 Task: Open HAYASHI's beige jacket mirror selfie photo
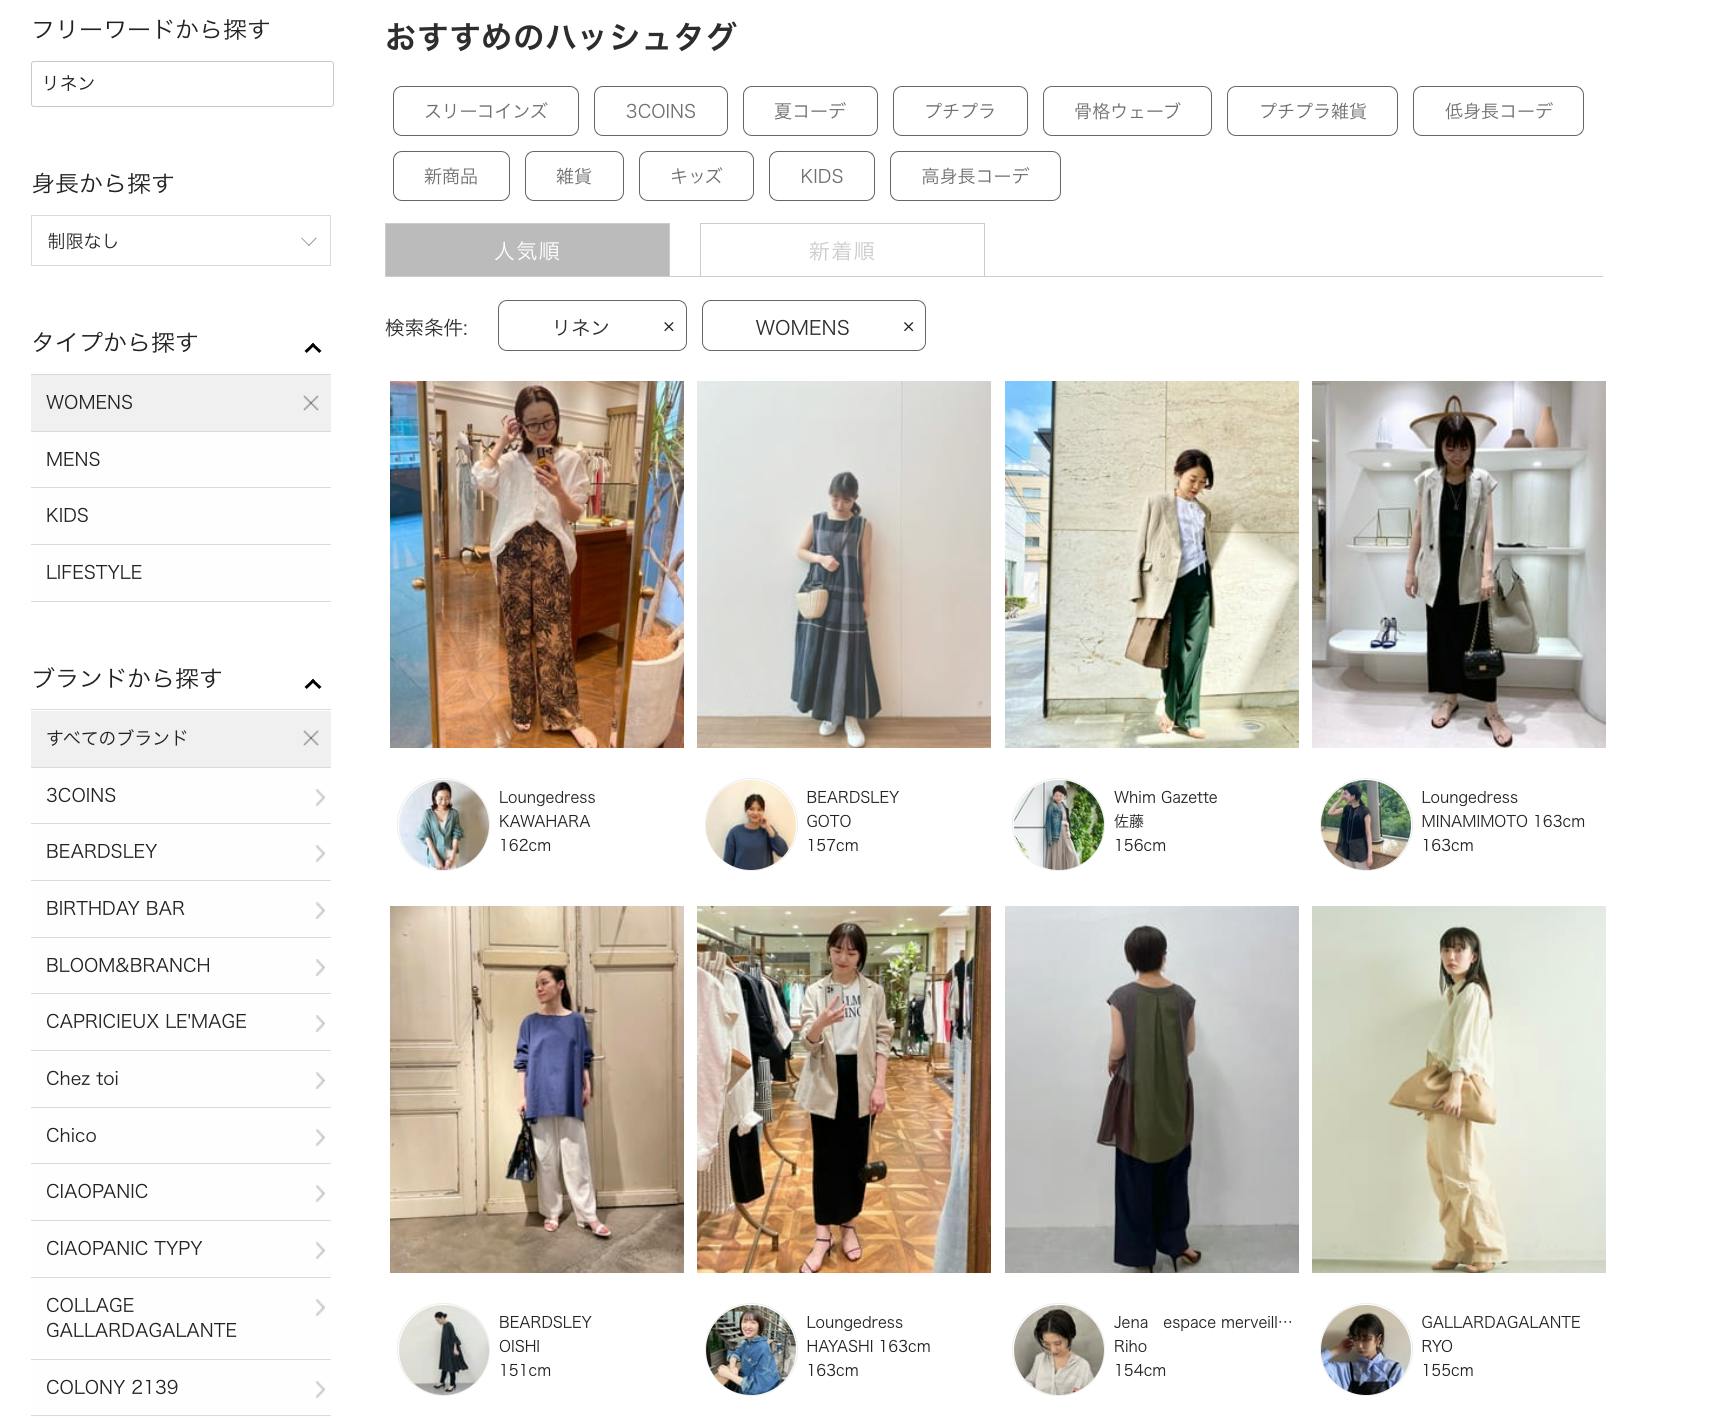click(x=844, y=1089)
